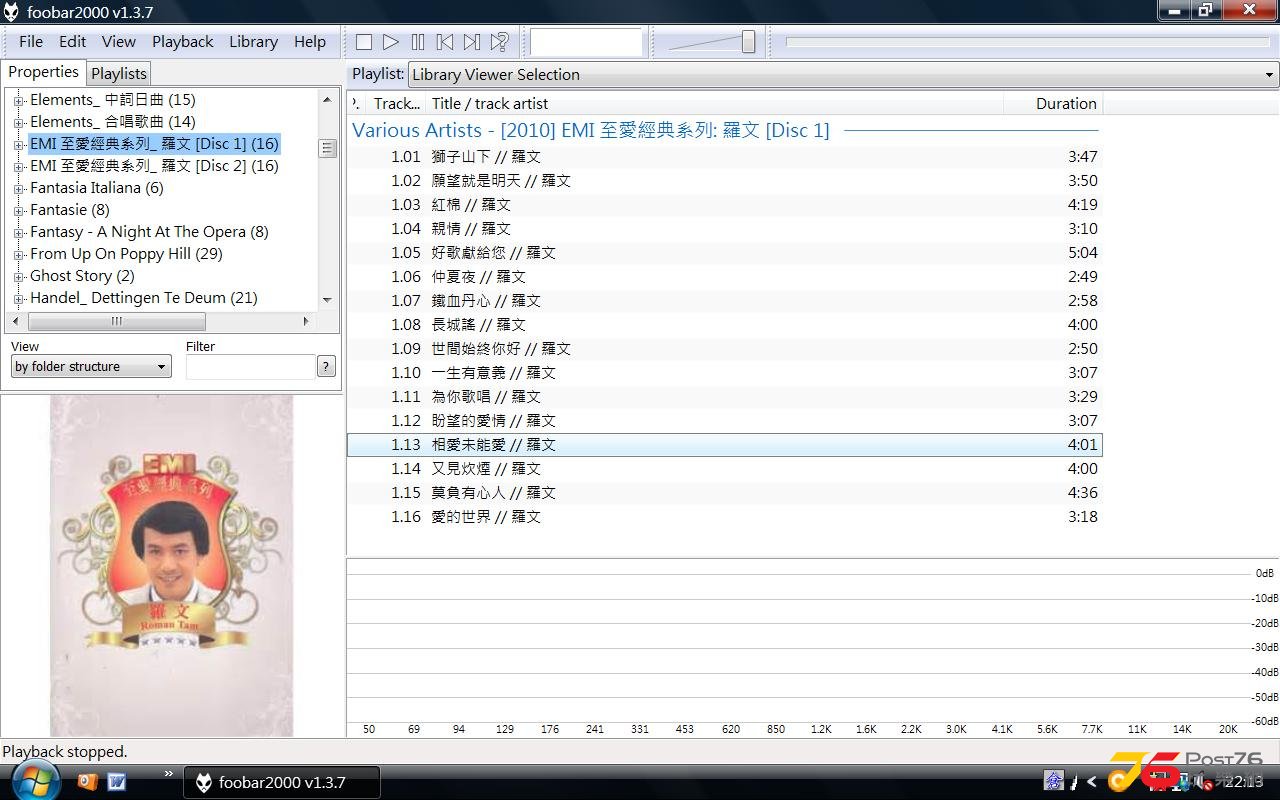Open the 'by folder structure' view dropdown
1280x800 pixels.
click(x=91, y=367)
